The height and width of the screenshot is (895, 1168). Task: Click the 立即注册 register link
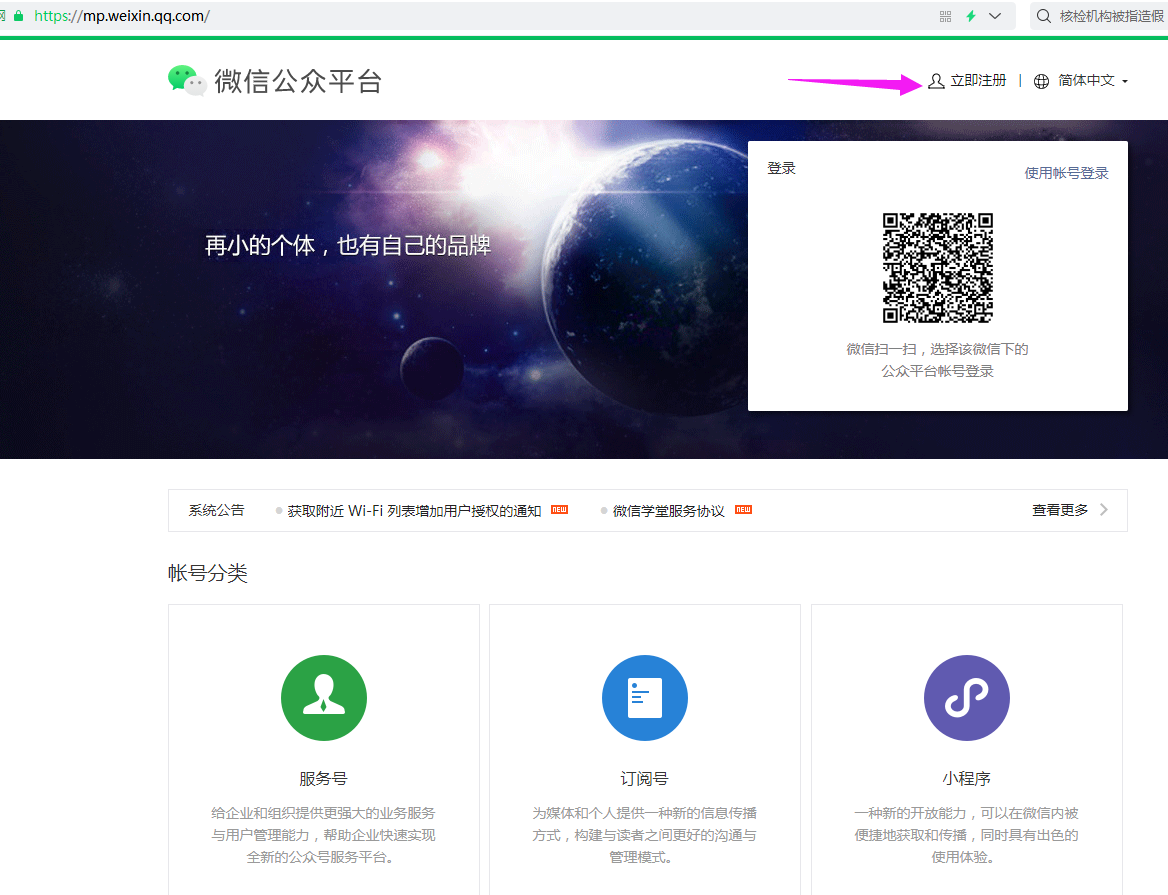(x=978, y=80)
